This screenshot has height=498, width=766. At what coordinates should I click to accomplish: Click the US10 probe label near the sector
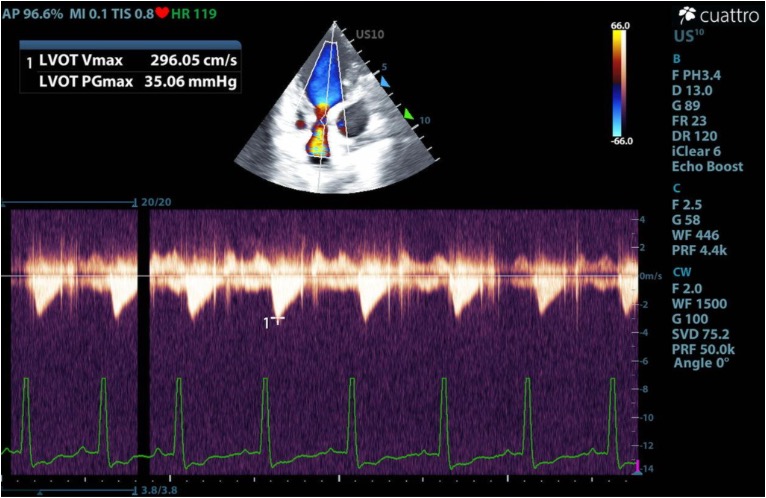(370, 34)
